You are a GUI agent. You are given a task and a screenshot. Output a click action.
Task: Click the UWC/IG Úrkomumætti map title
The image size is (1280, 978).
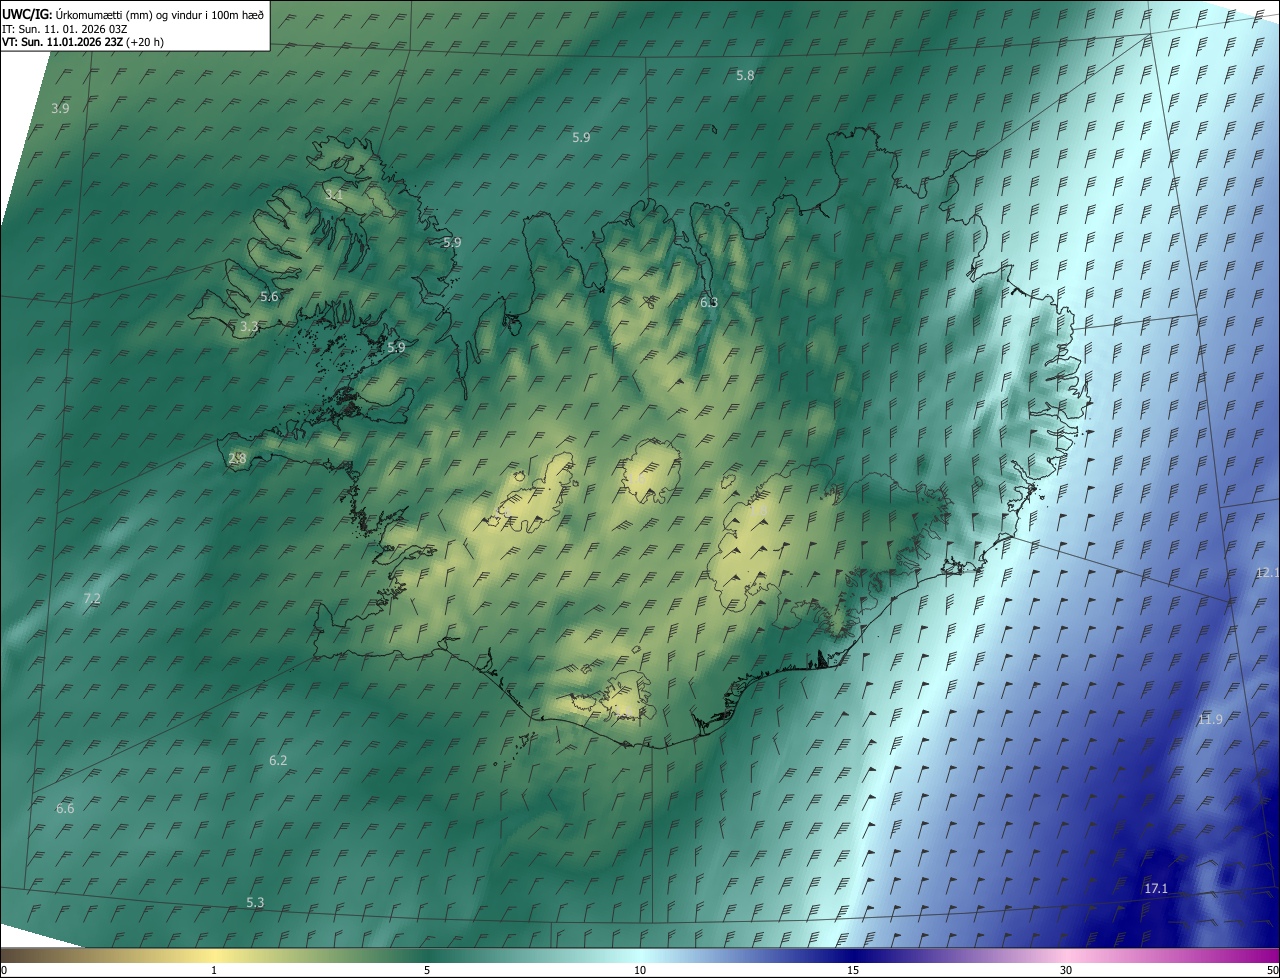click(133, 14)
